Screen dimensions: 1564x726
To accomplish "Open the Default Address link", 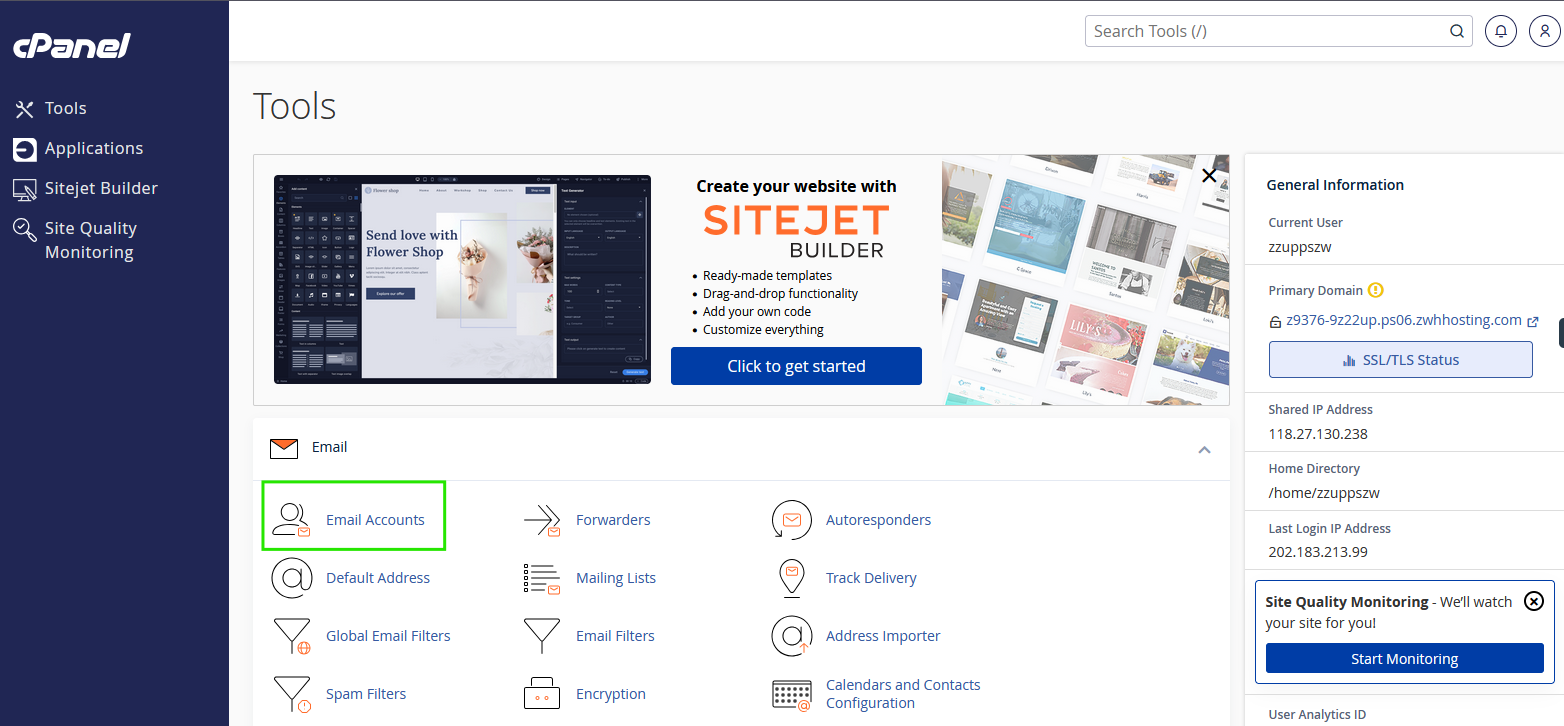I will coord(378,578).
